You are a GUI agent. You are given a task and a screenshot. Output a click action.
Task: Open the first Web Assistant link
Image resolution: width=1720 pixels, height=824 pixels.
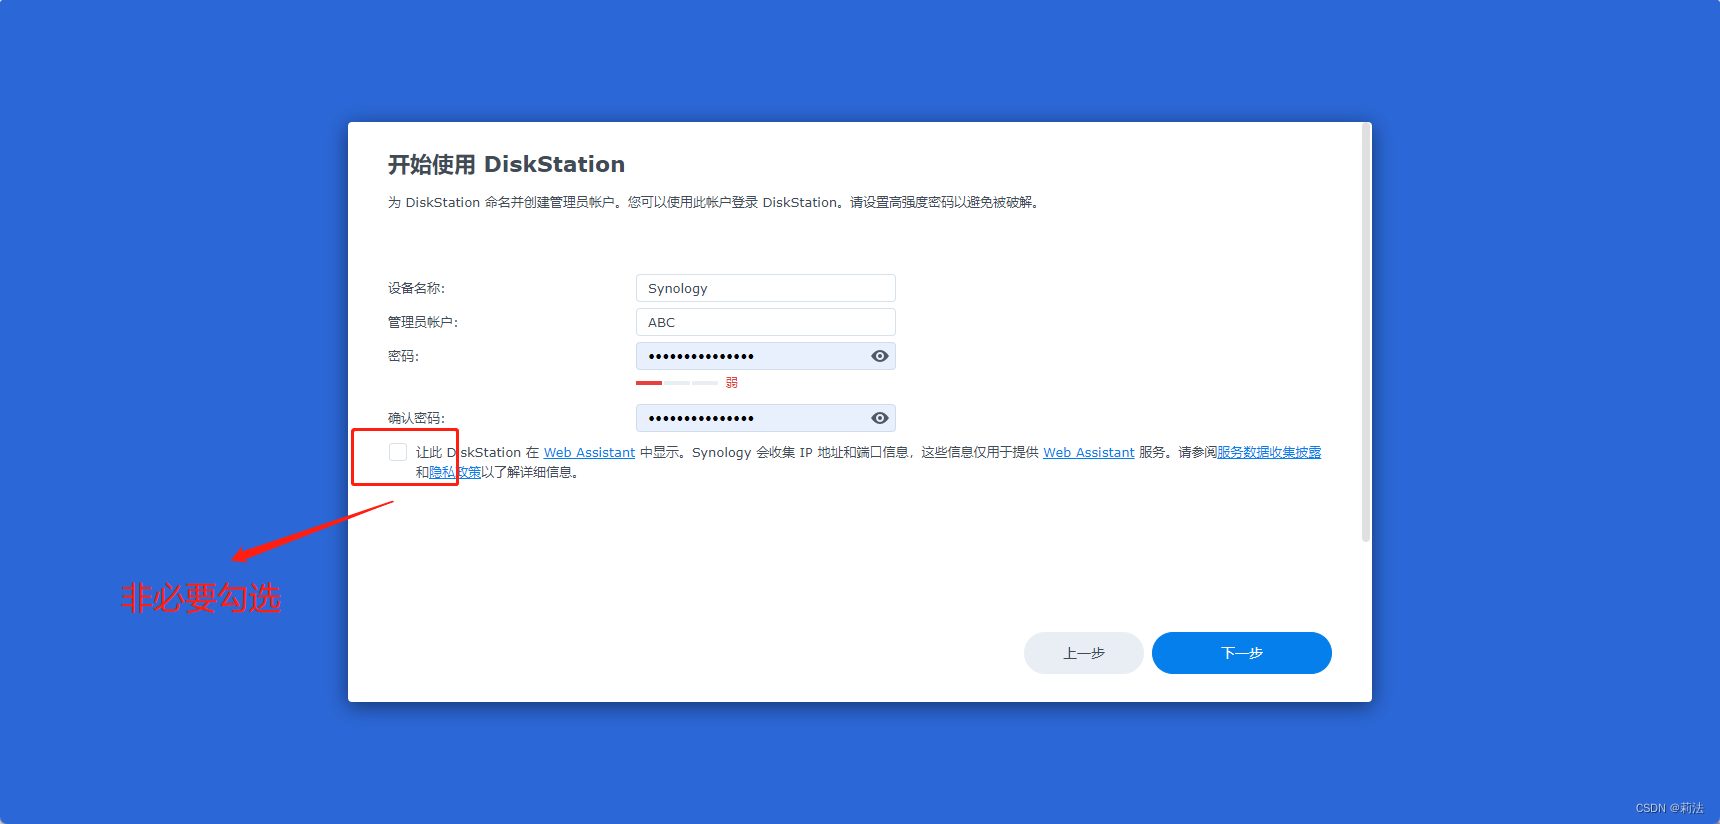(x=589, y=453)
